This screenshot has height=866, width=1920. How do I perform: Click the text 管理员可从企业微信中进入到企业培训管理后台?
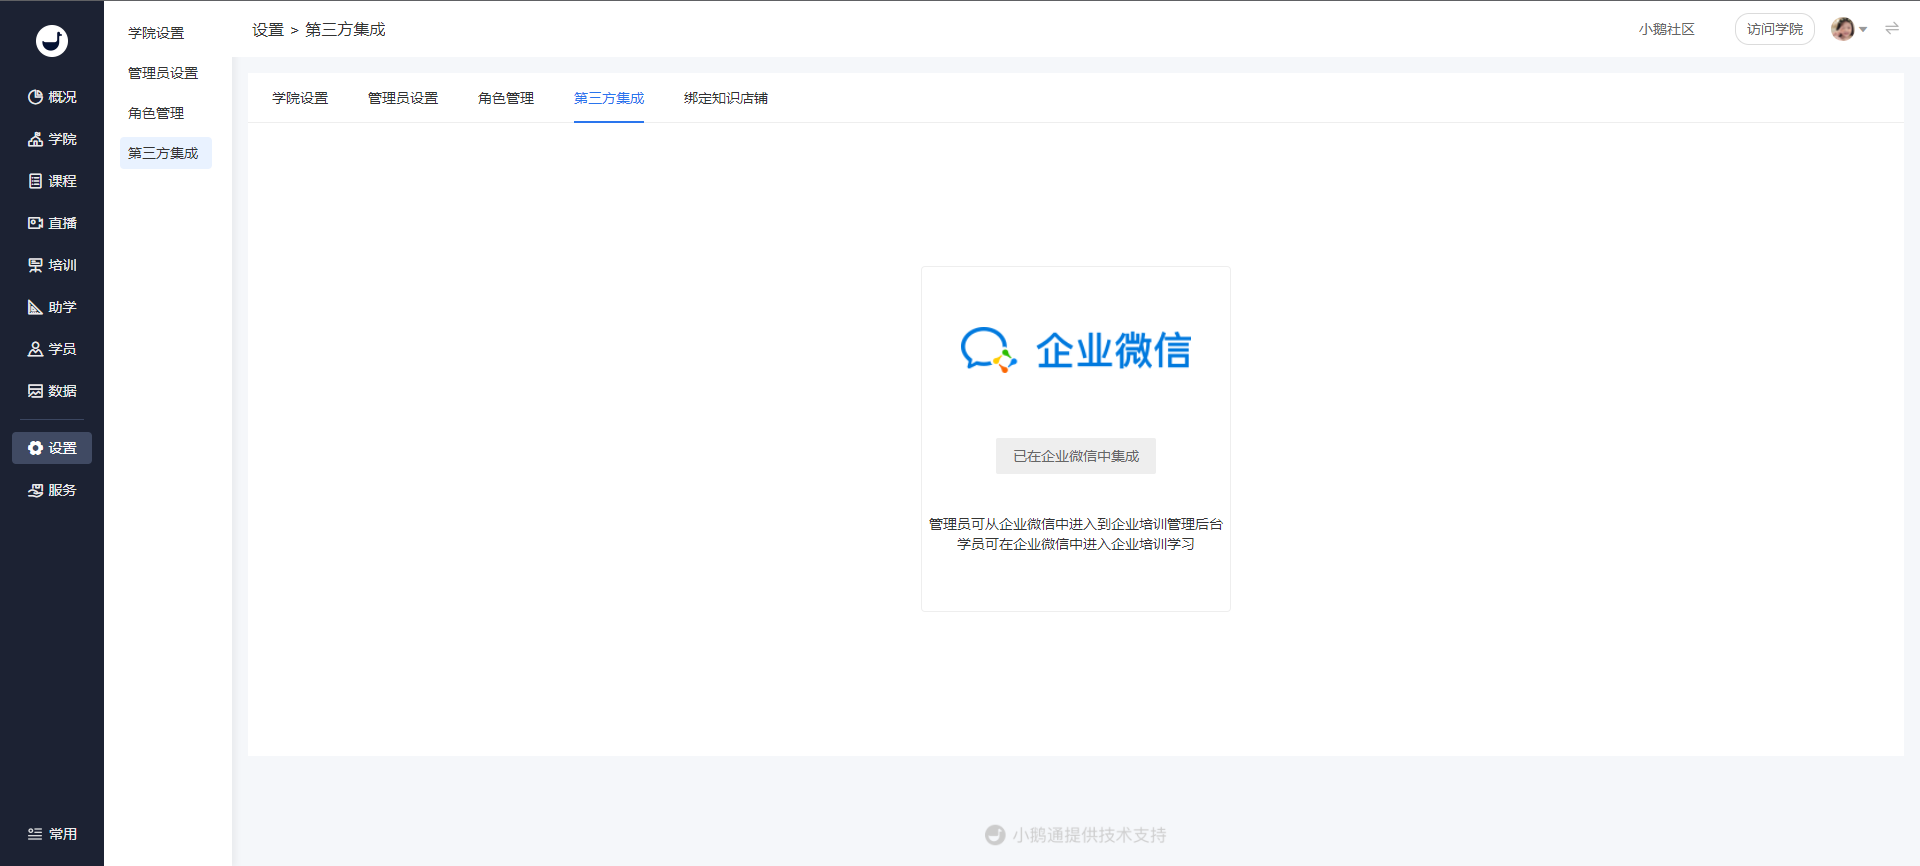click(x=1076, y=524)
